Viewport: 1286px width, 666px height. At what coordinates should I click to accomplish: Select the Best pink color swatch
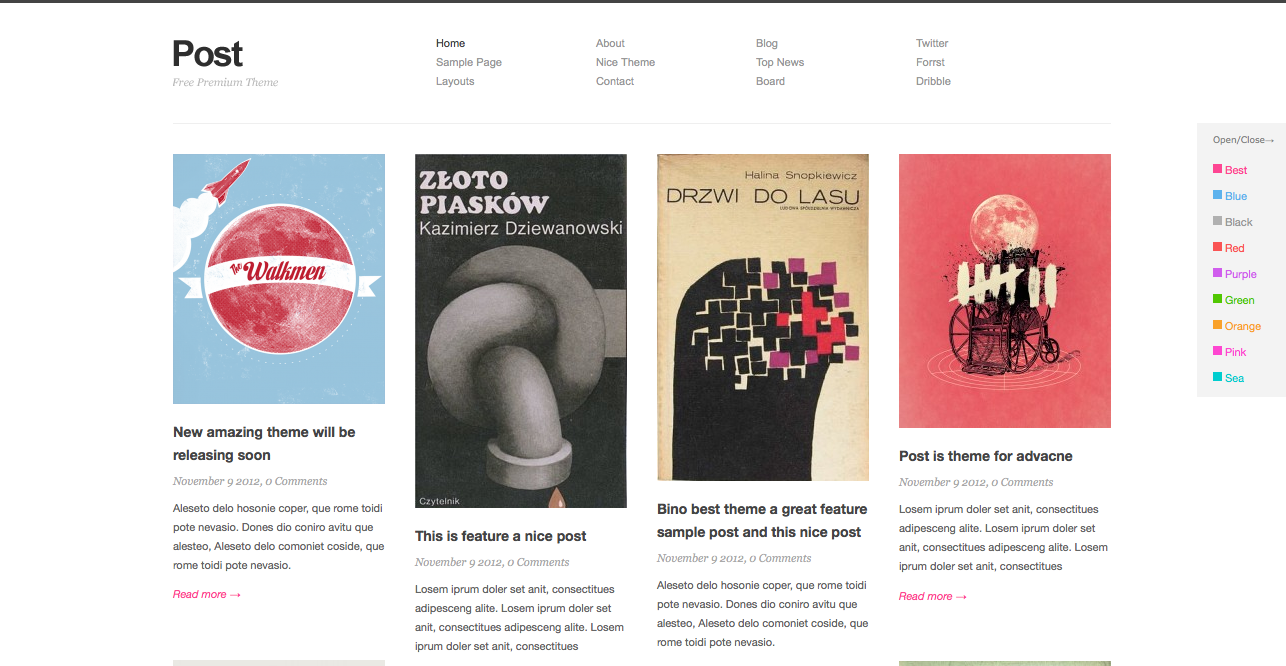pos(1218,170)
